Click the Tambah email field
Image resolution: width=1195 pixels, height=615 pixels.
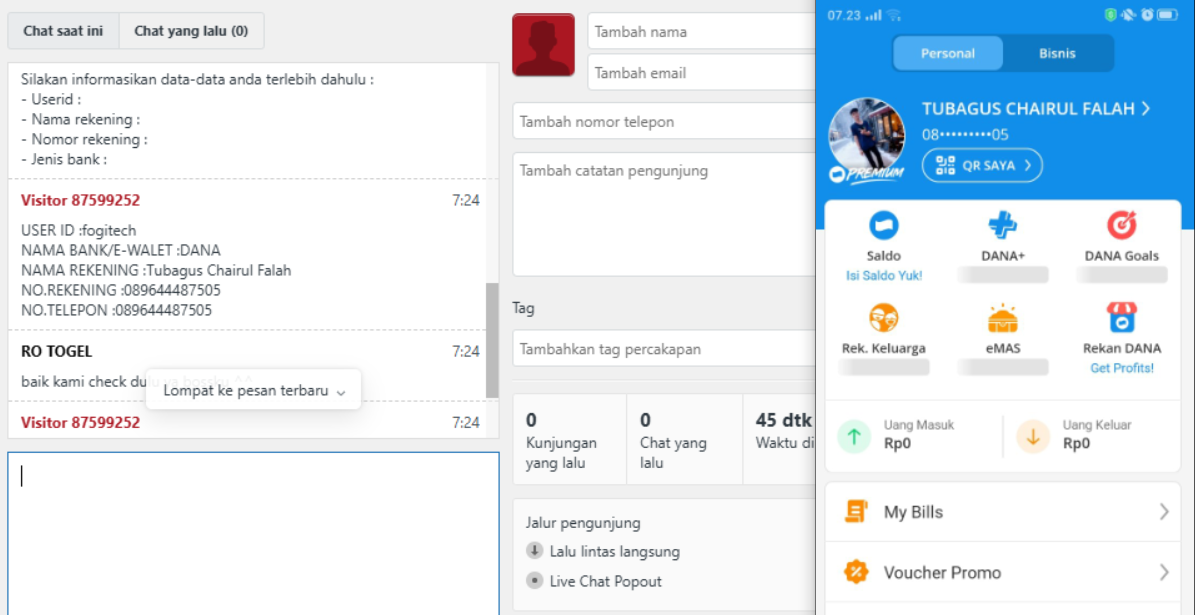pos(701,72)
